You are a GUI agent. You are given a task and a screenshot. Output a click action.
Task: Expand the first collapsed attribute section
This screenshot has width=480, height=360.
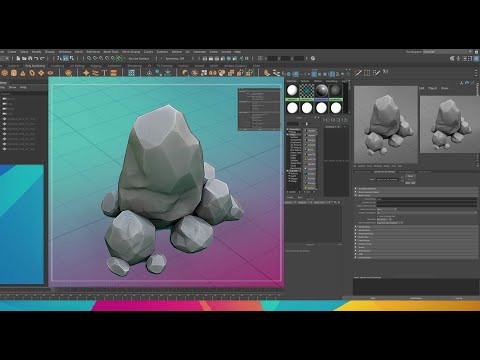pos(417,189)
